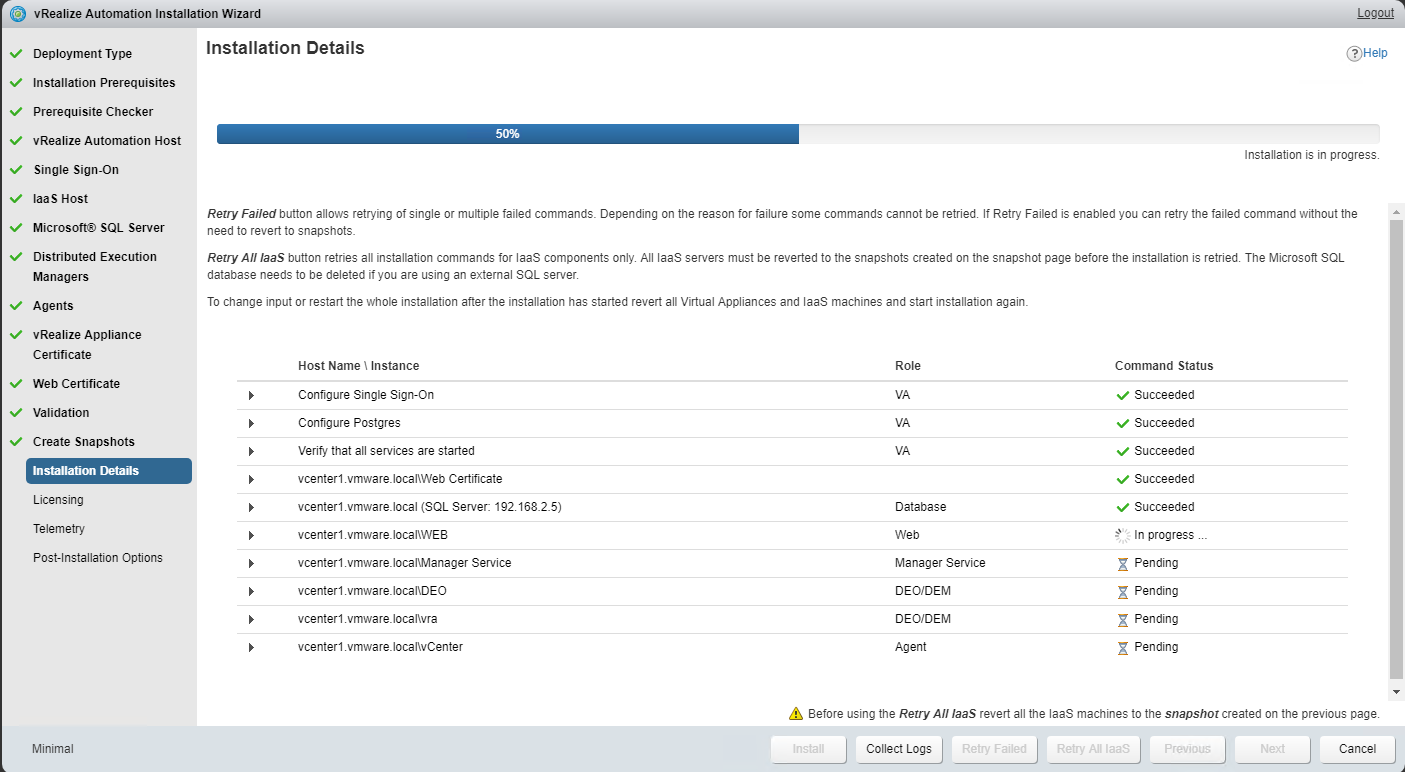Click the Logout link

click(1375, 13)
